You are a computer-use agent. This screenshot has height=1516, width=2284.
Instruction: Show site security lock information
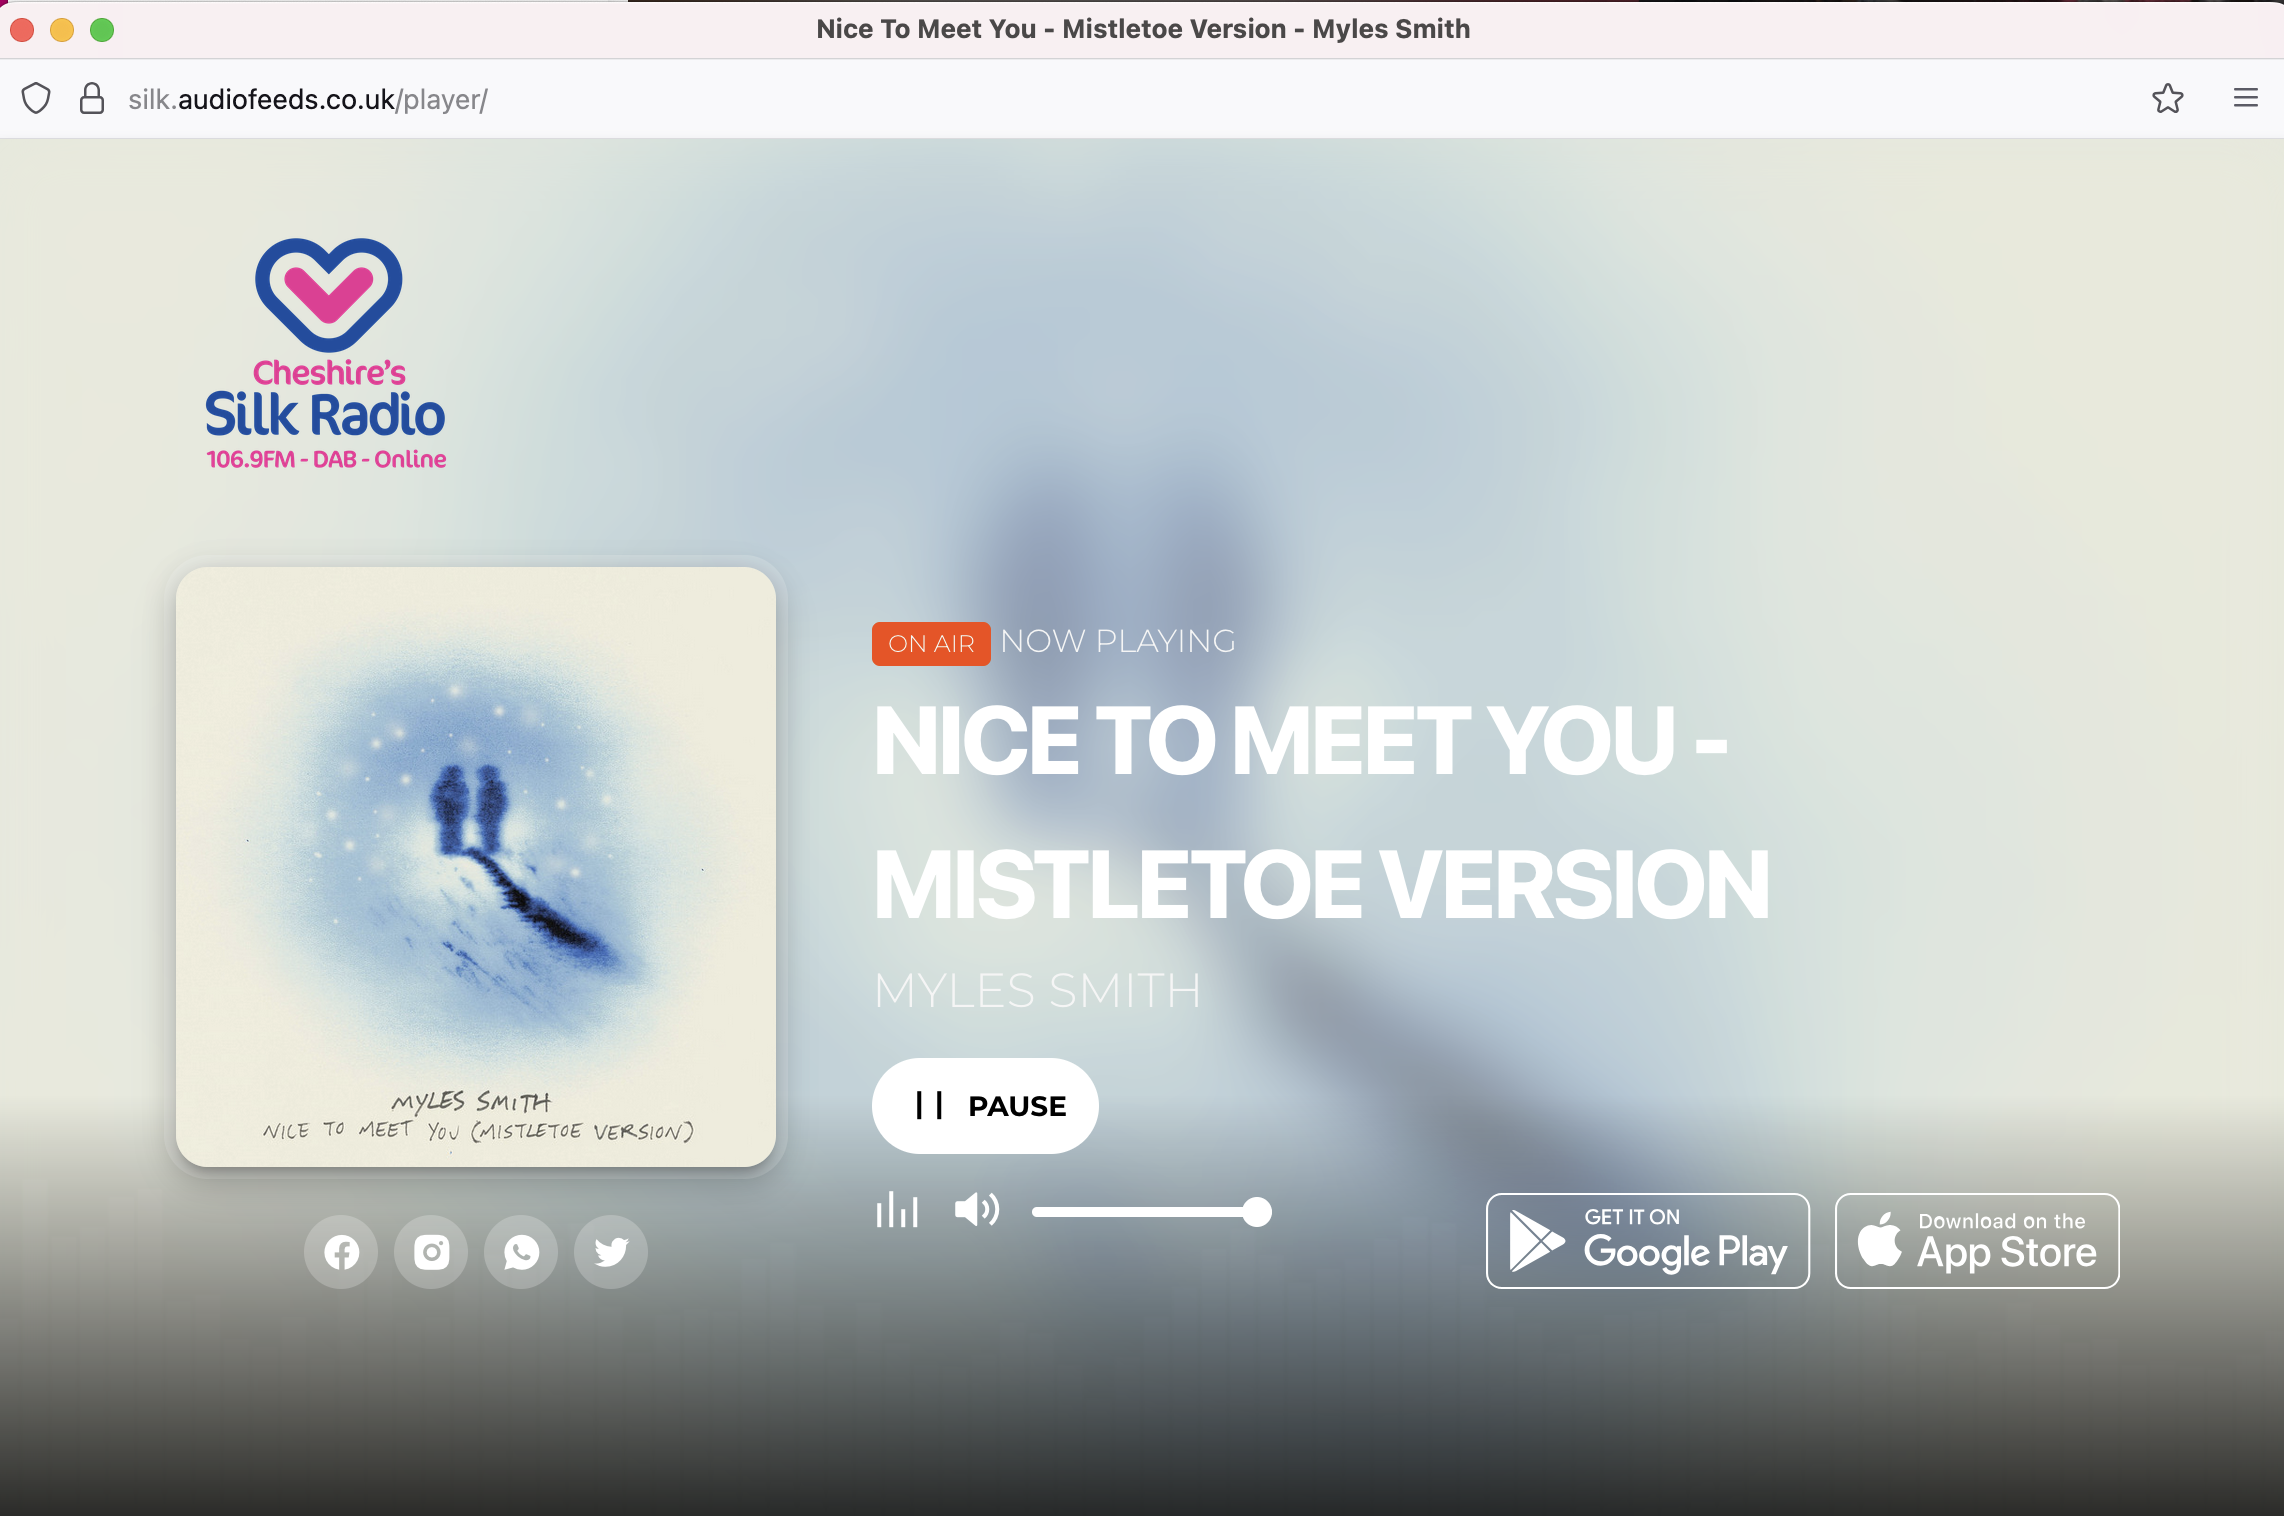[x=92, y=98]
